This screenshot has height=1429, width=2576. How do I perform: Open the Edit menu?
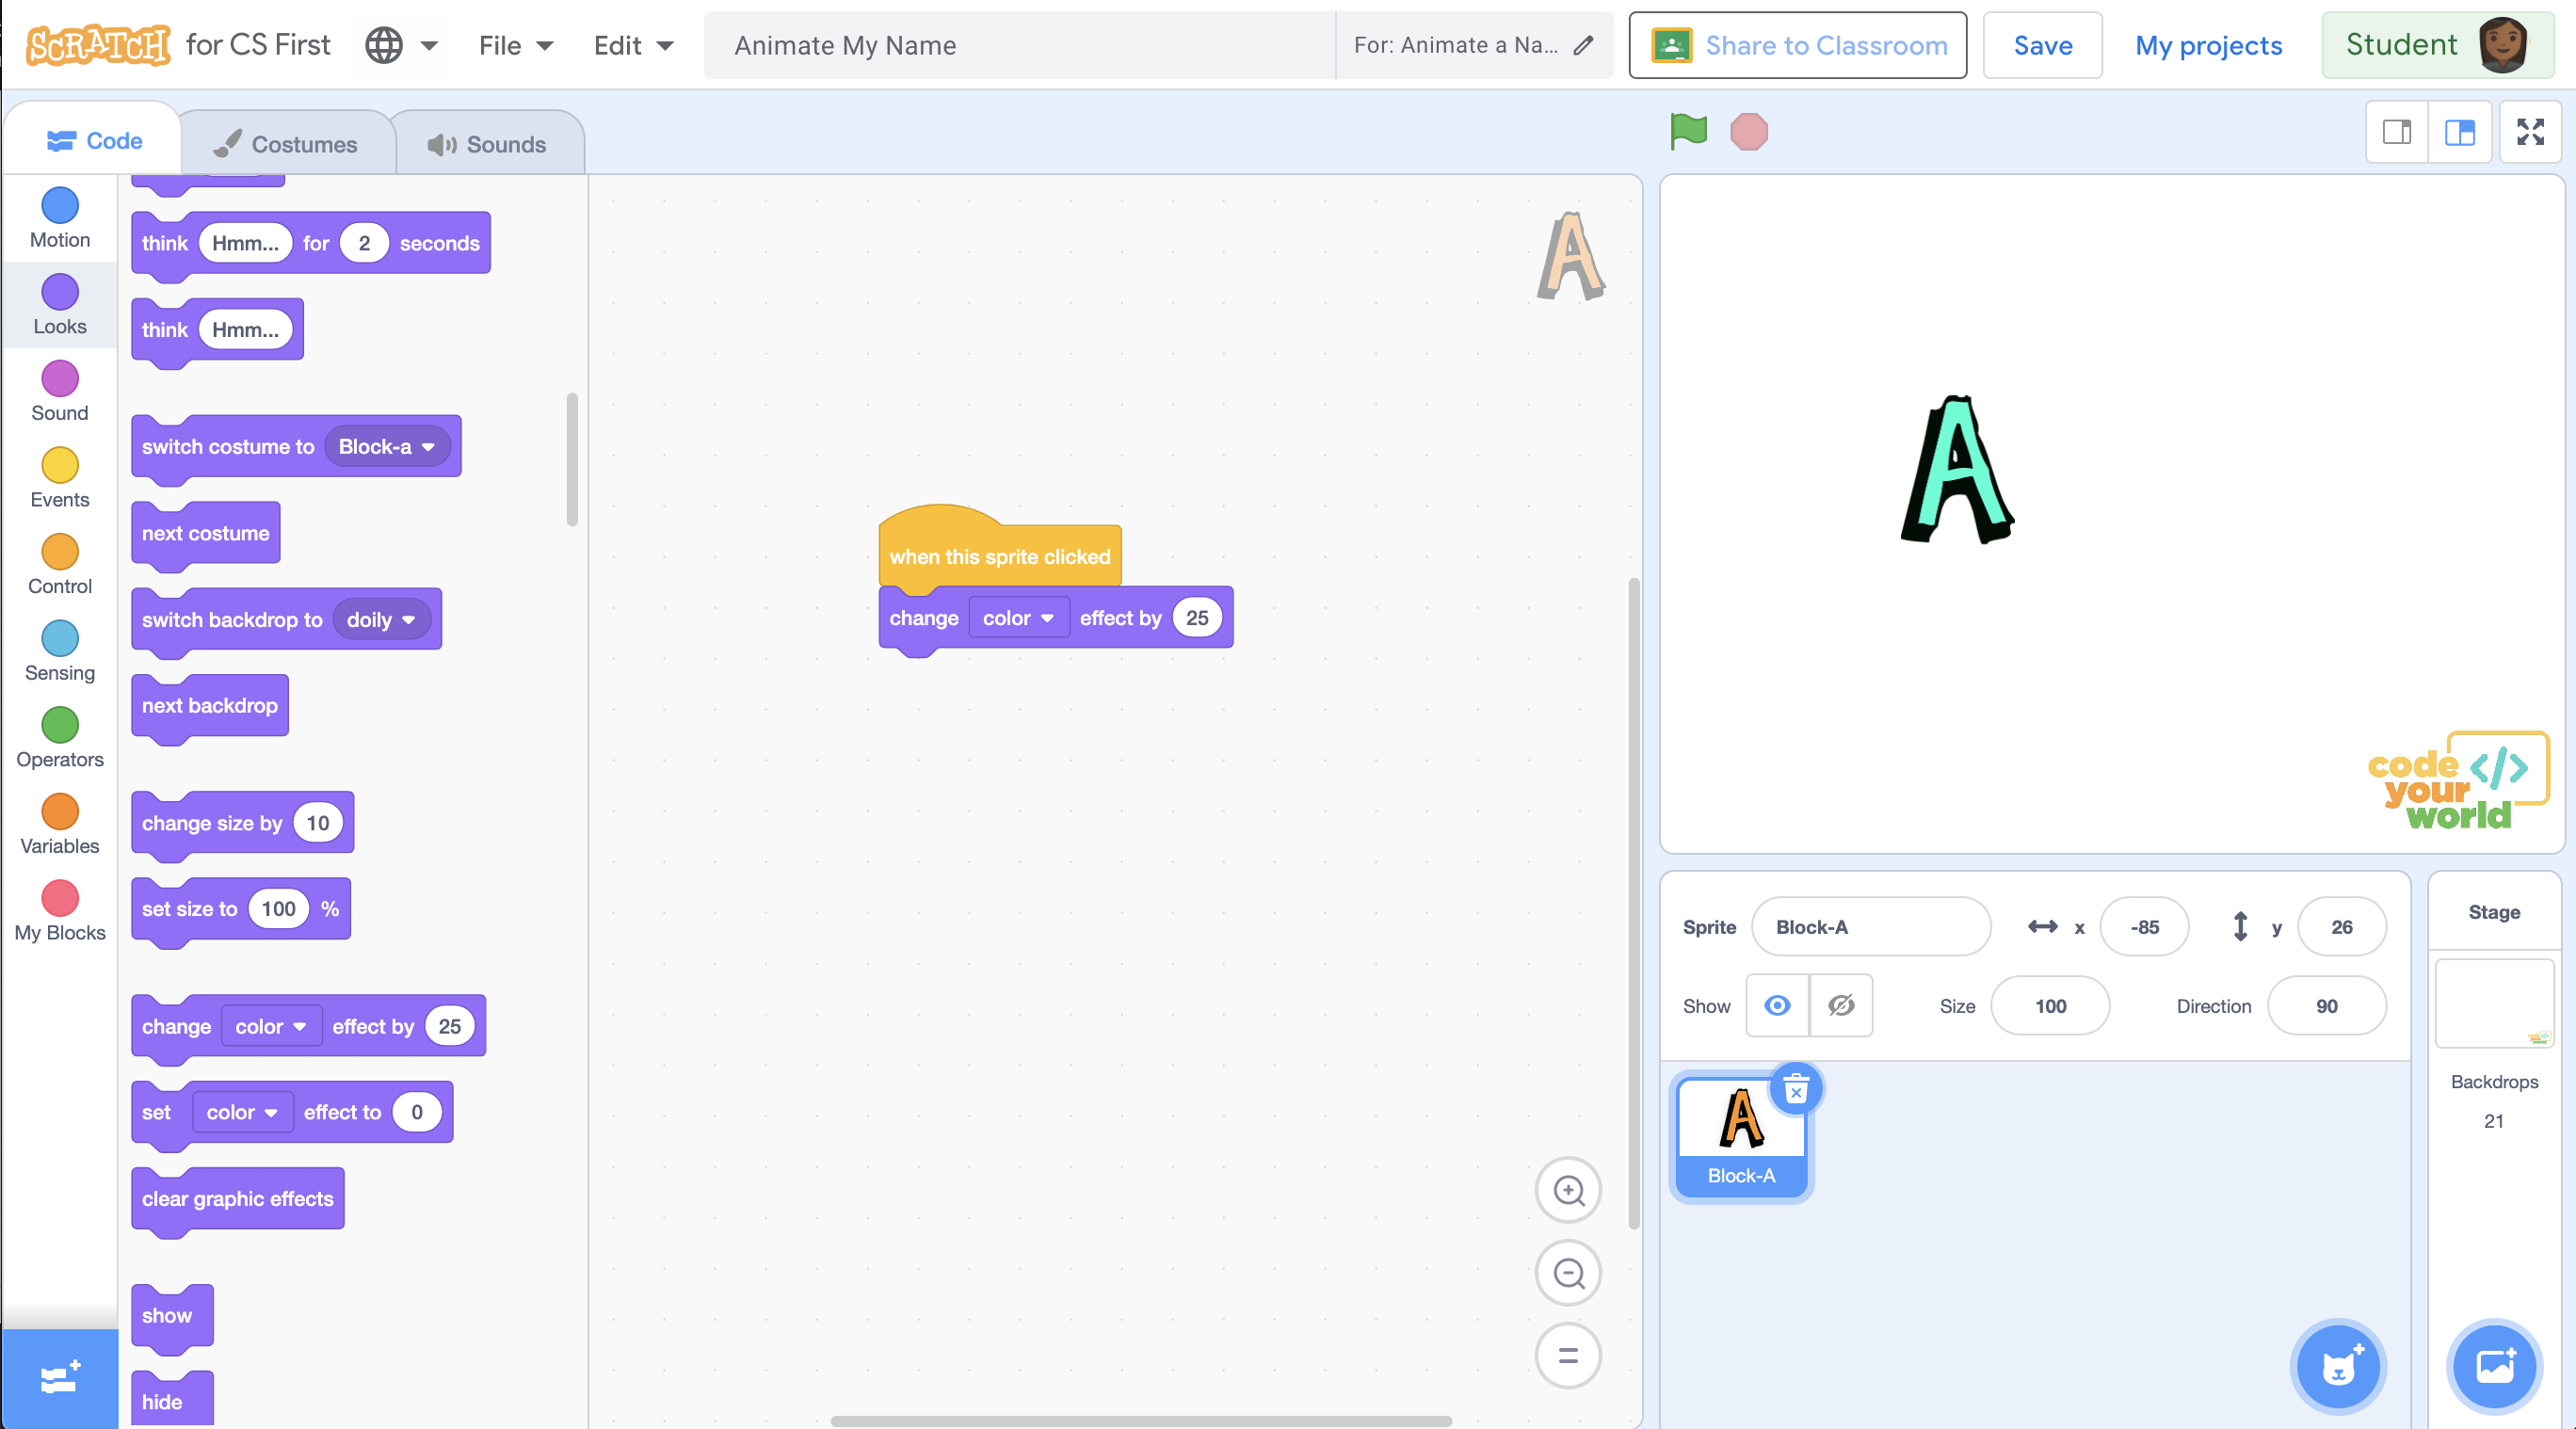632,45
